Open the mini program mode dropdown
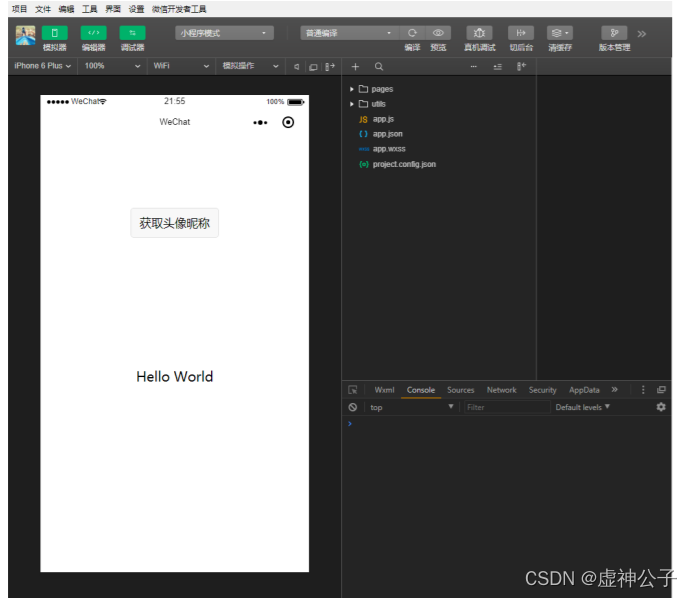The image size is (692, 598). pos(224,33)
